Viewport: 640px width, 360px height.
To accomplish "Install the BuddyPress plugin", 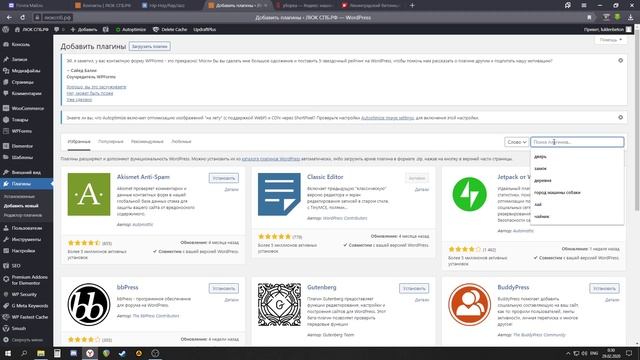I will click(x=604, y=288).
